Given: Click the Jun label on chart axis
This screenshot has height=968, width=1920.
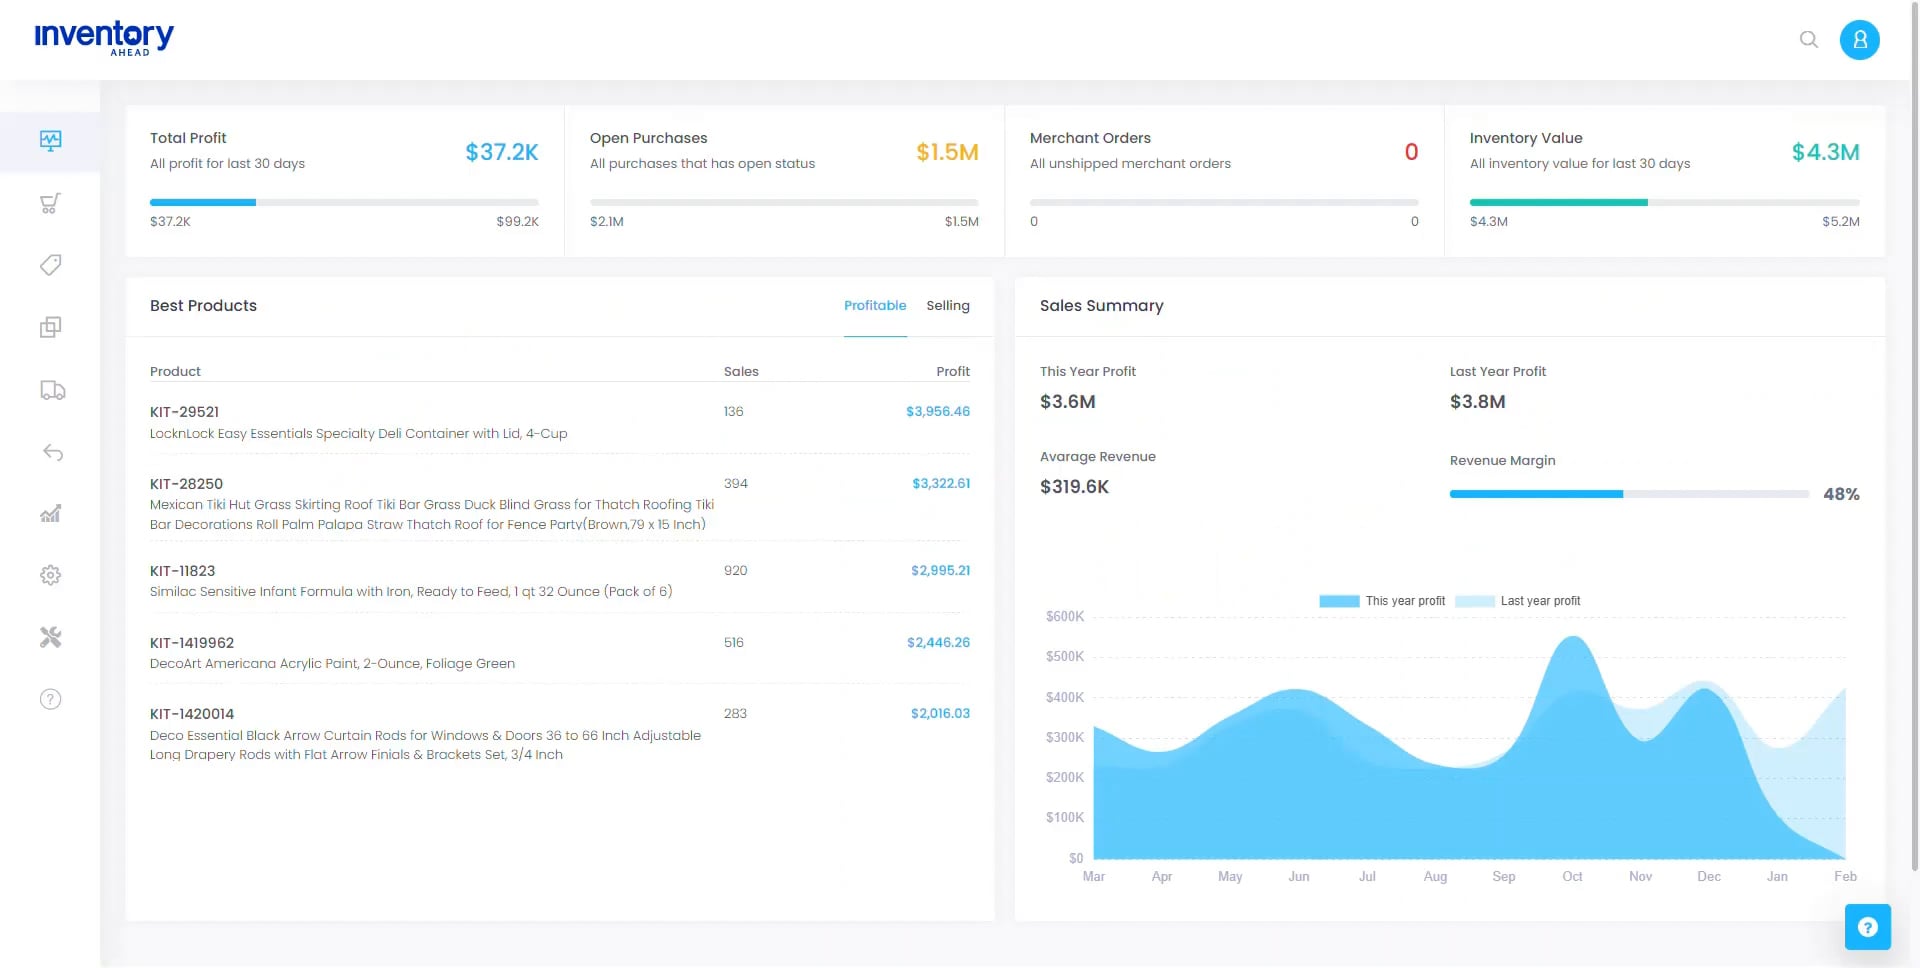Looking at the screenshot, I should coord(1298,877).
